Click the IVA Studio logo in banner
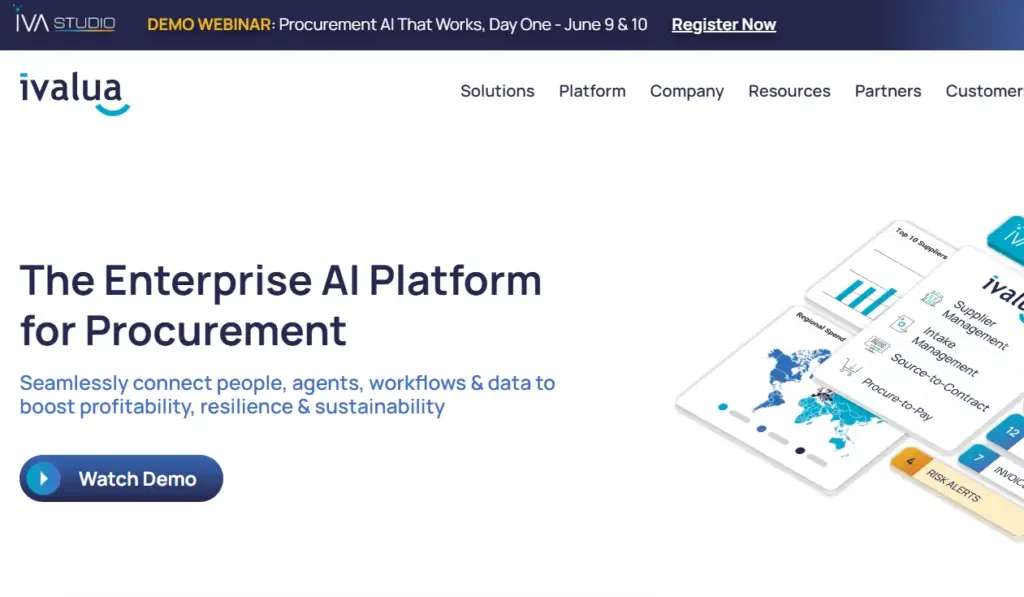Viewport: 1024px width, 597px height. 65,22
